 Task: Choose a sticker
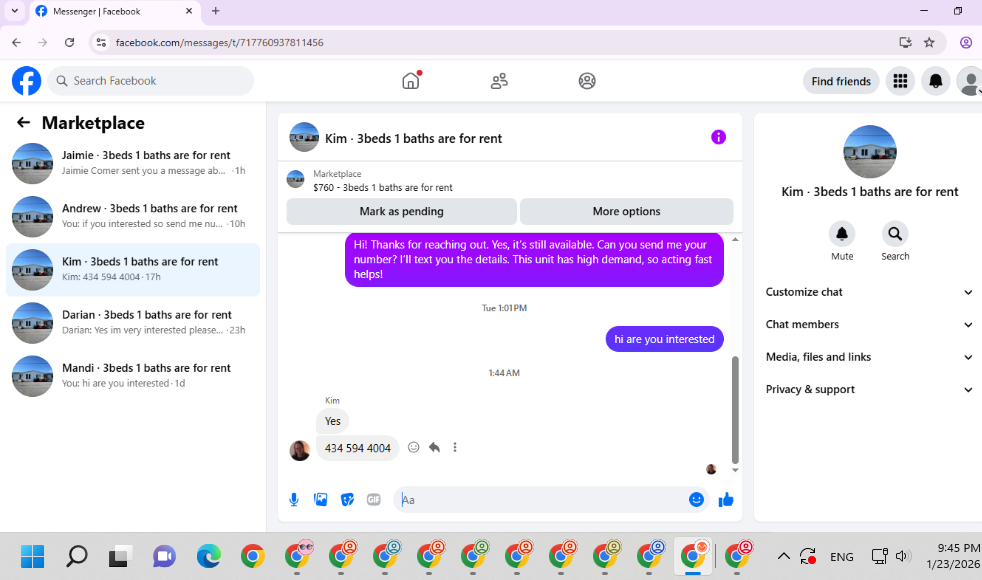coord(347,499)
